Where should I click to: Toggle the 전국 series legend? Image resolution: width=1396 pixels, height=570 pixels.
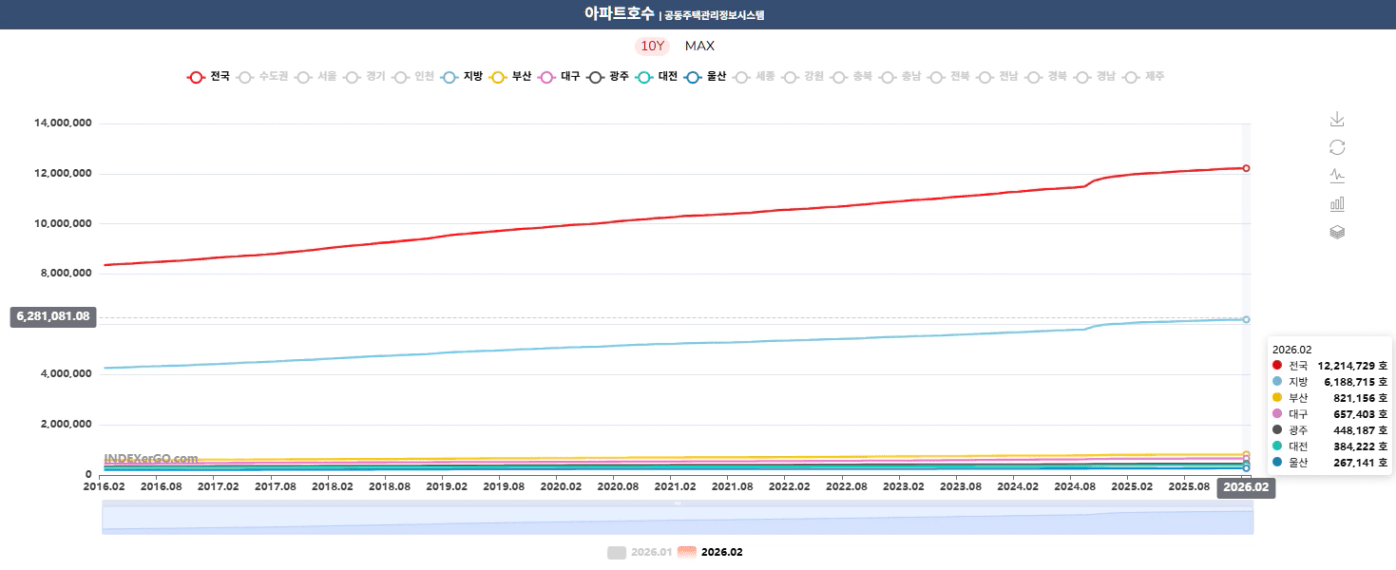(x=209, y=77)
